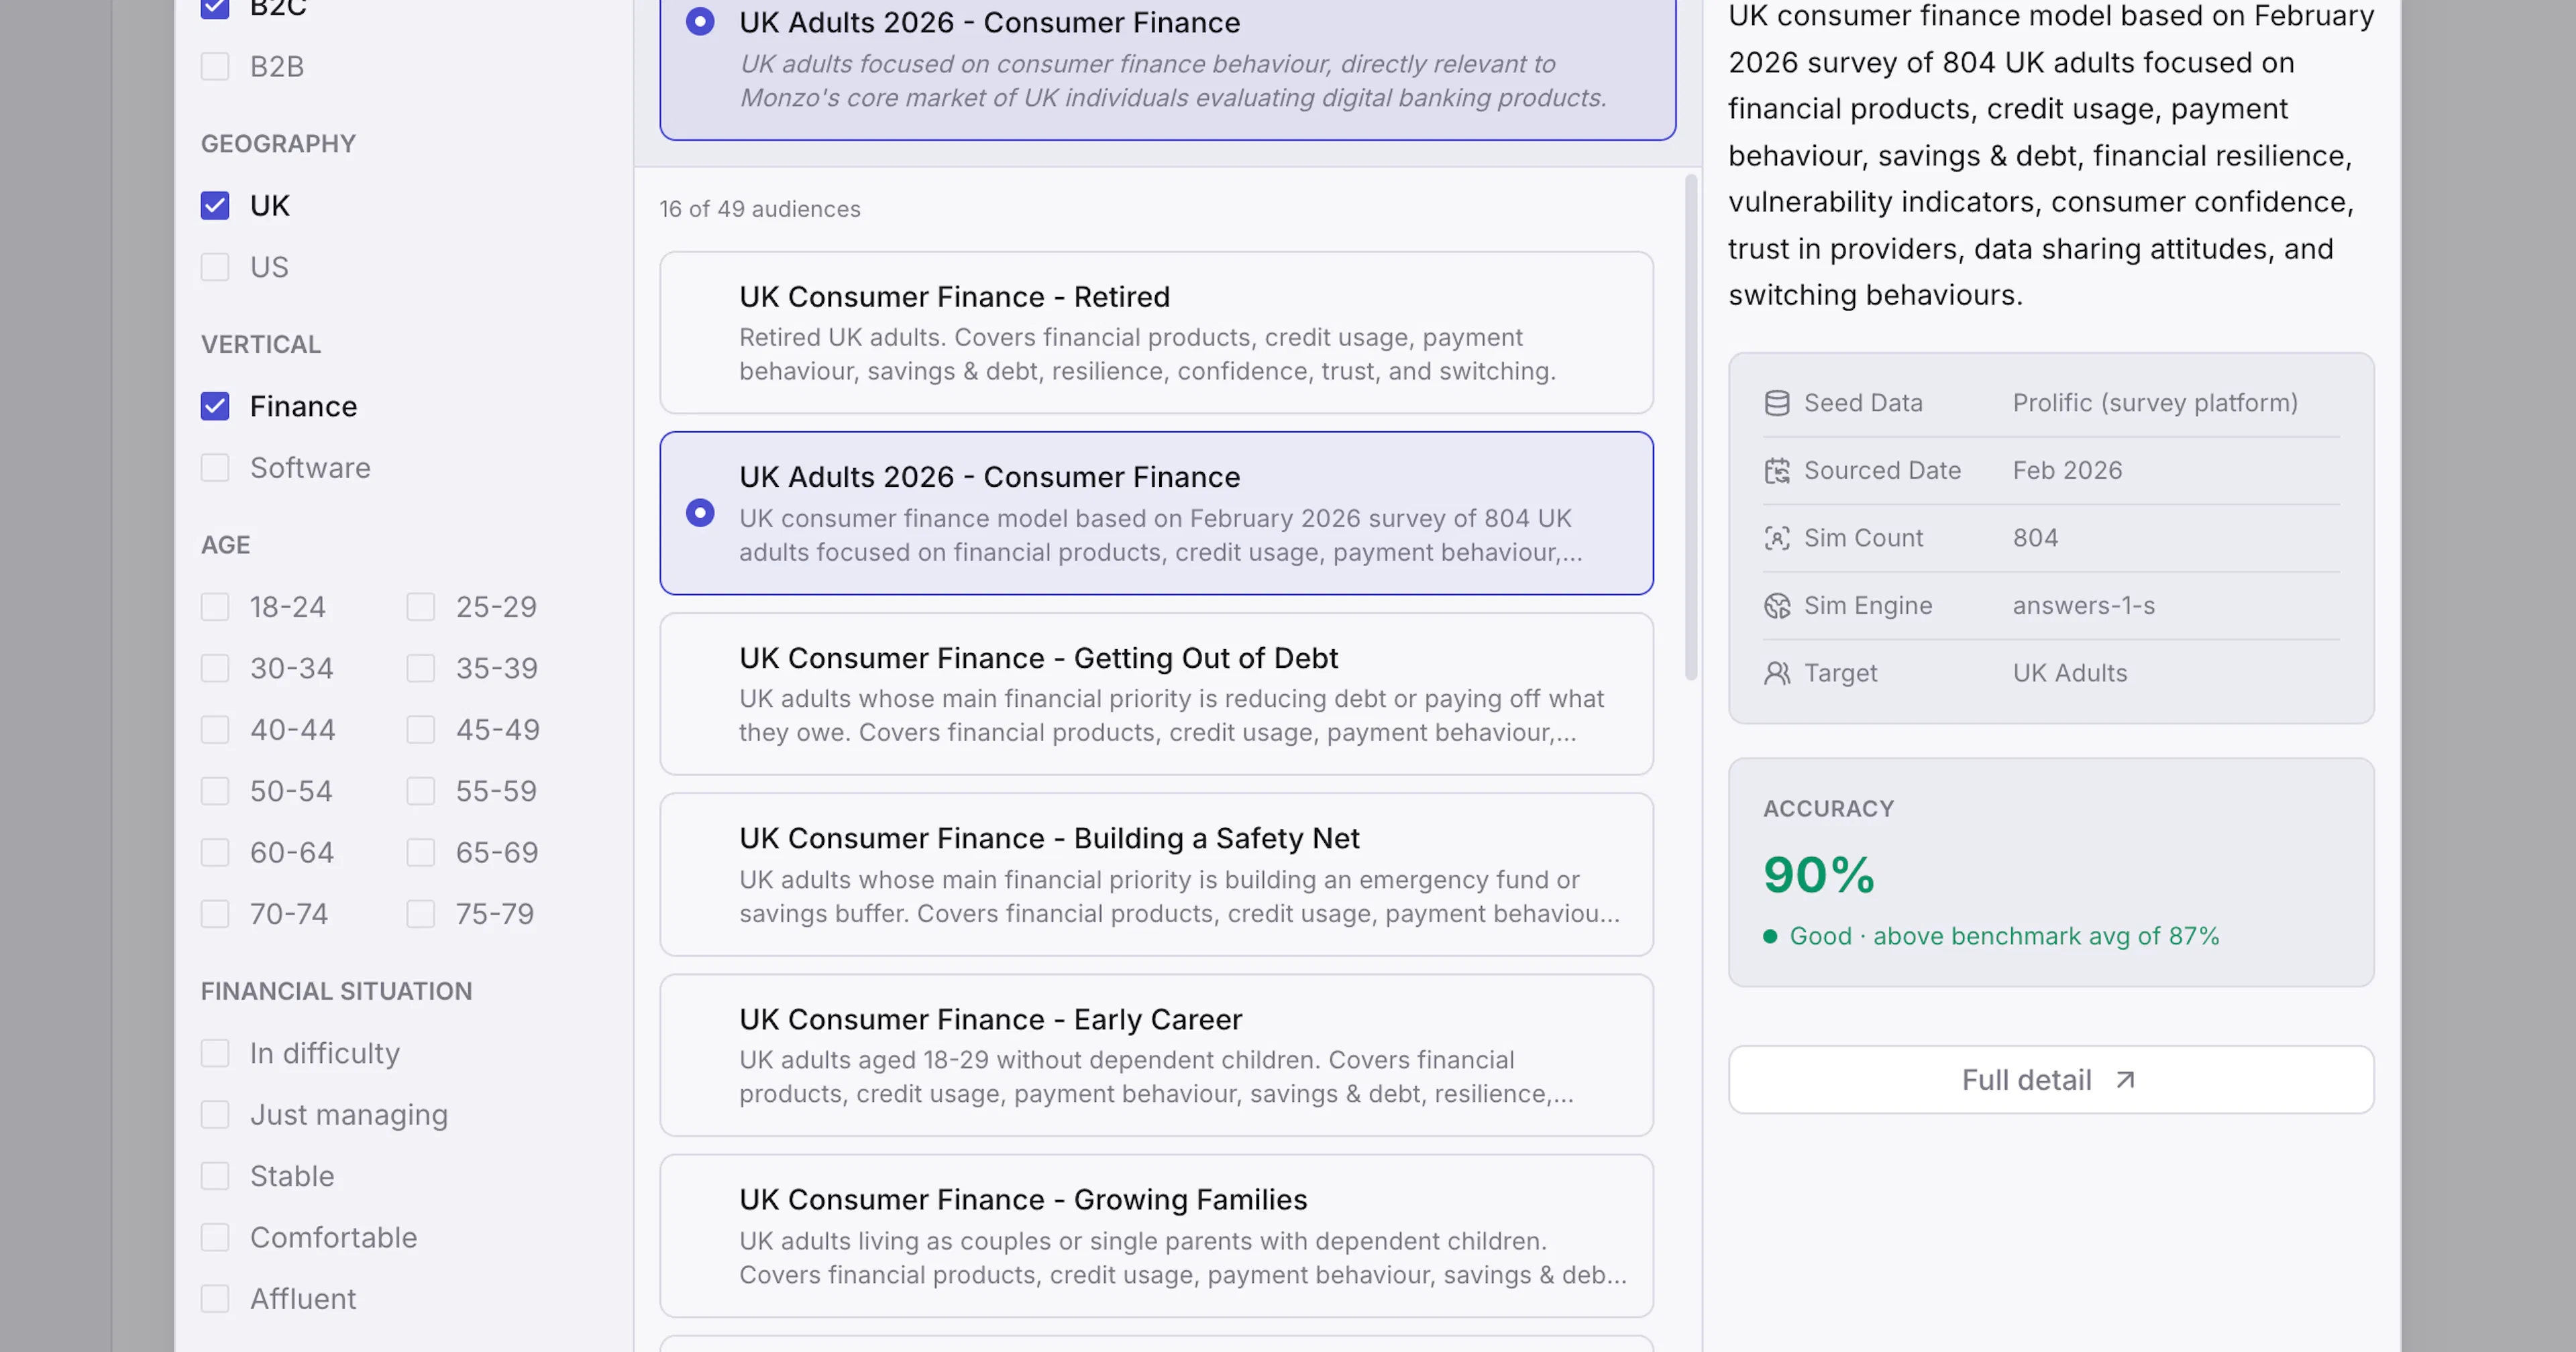Select UK Consumer Finance - Retired audience
Image resolution: width=2576 pixels, height=1352 pixels.
(x=1156, y=333)
